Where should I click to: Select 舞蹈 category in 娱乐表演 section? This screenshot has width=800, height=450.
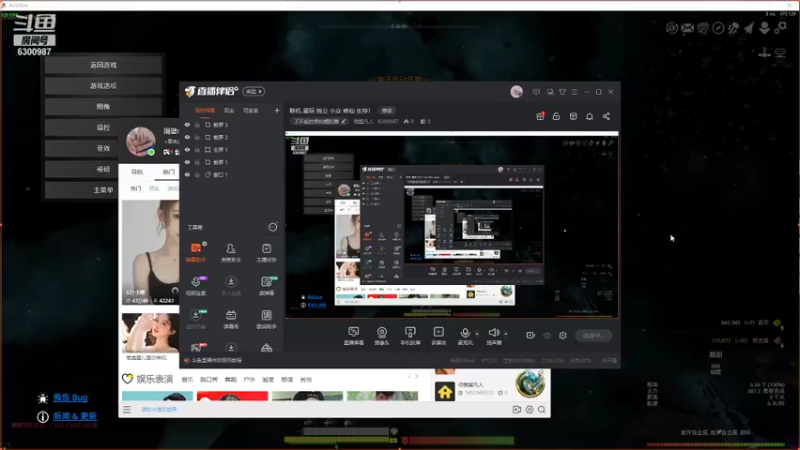[x=231, y=380]
